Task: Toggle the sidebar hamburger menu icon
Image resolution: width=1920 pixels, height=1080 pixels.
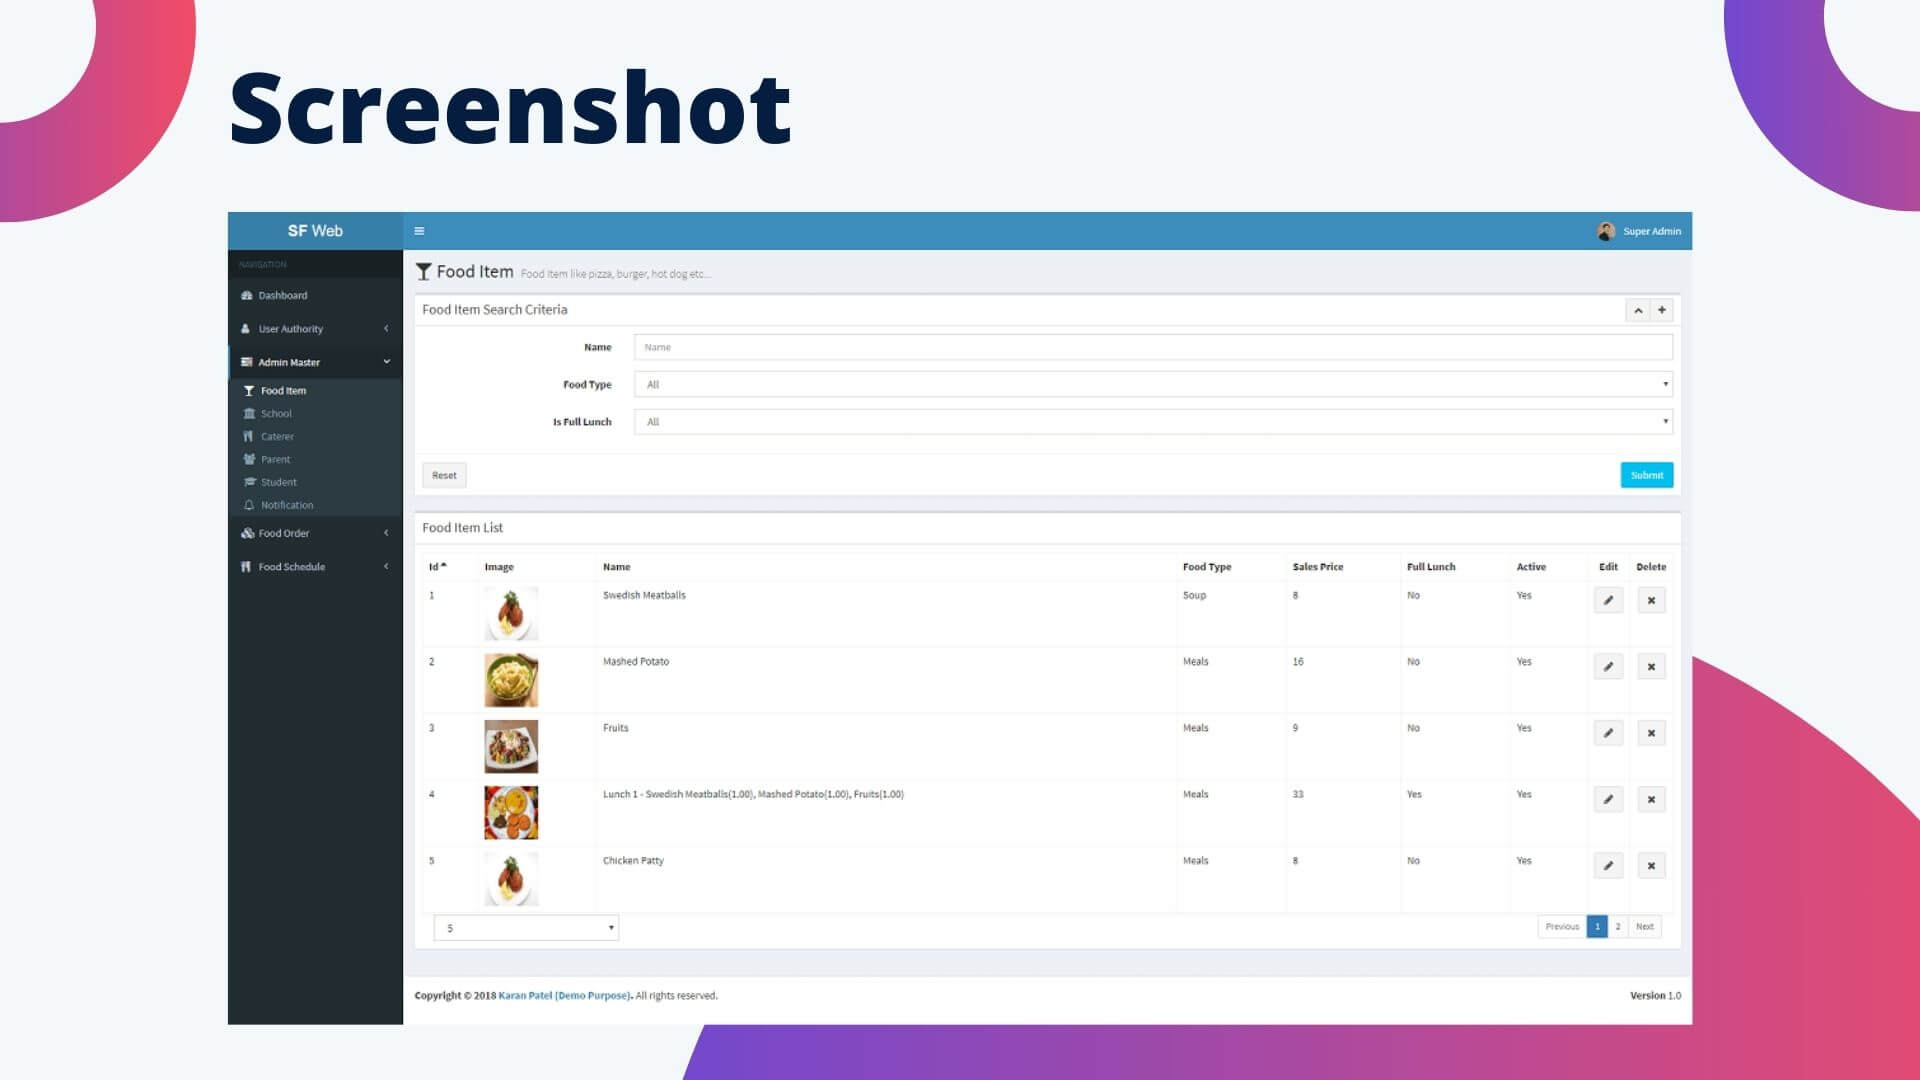Action: pos(419,231)
